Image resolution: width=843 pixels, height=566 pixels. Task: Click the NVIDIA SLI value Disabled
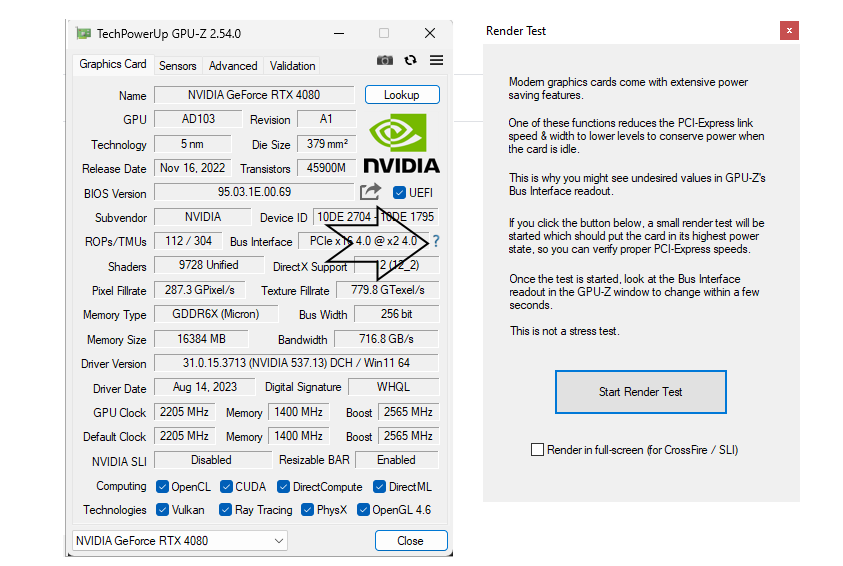point(211,460)
